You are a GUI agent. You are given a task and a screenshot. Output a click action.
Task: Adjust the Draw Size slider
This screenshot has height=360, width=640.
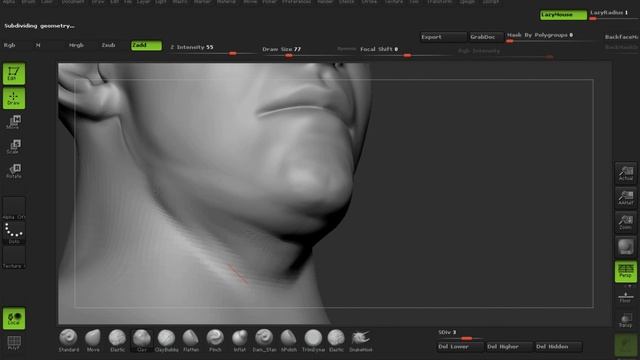pyautogui.click(x=298, y=51)
